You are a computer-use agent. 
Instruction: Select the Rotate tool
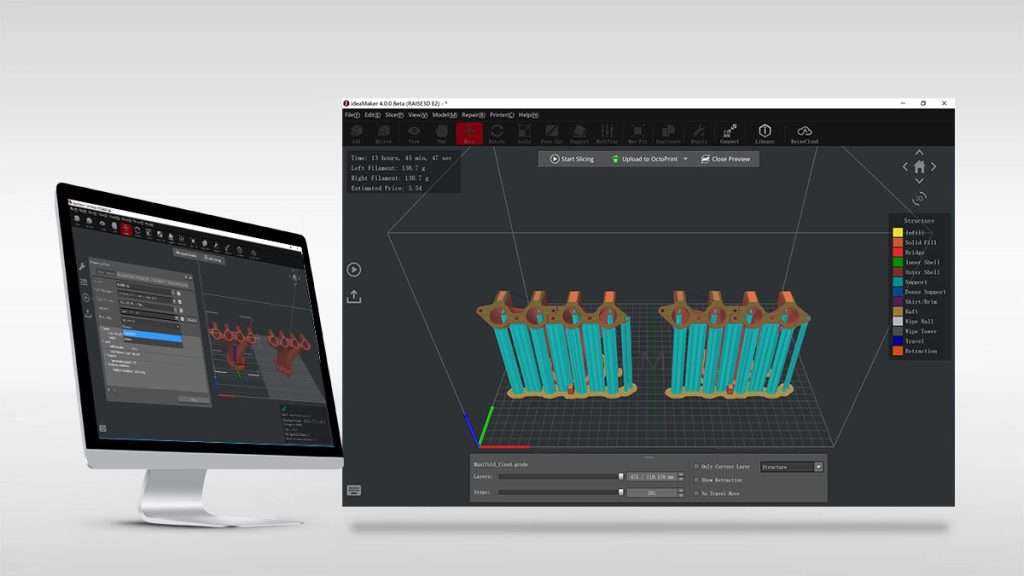point(497,132)
